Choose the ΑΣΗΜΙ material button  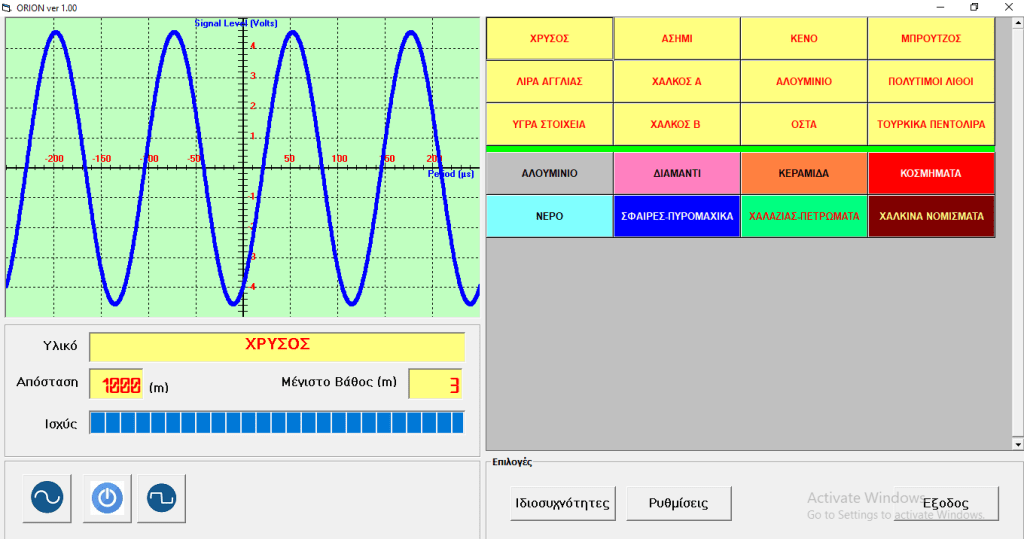point(677,39)
